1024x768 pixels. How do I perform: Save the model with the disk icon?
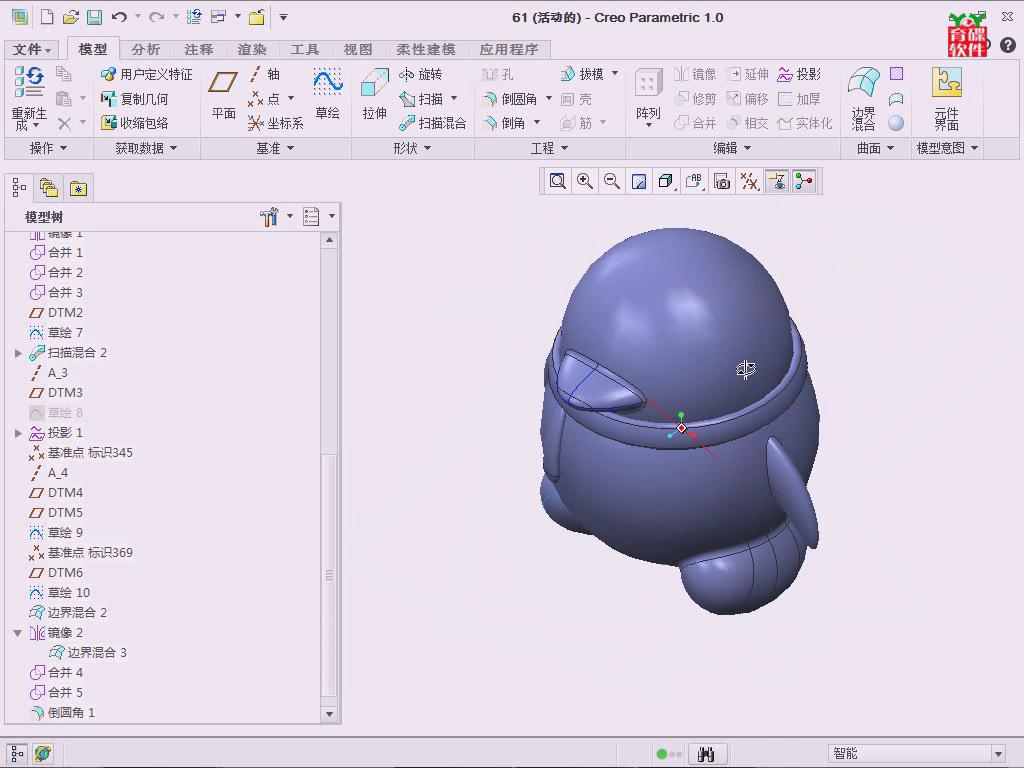95,17
